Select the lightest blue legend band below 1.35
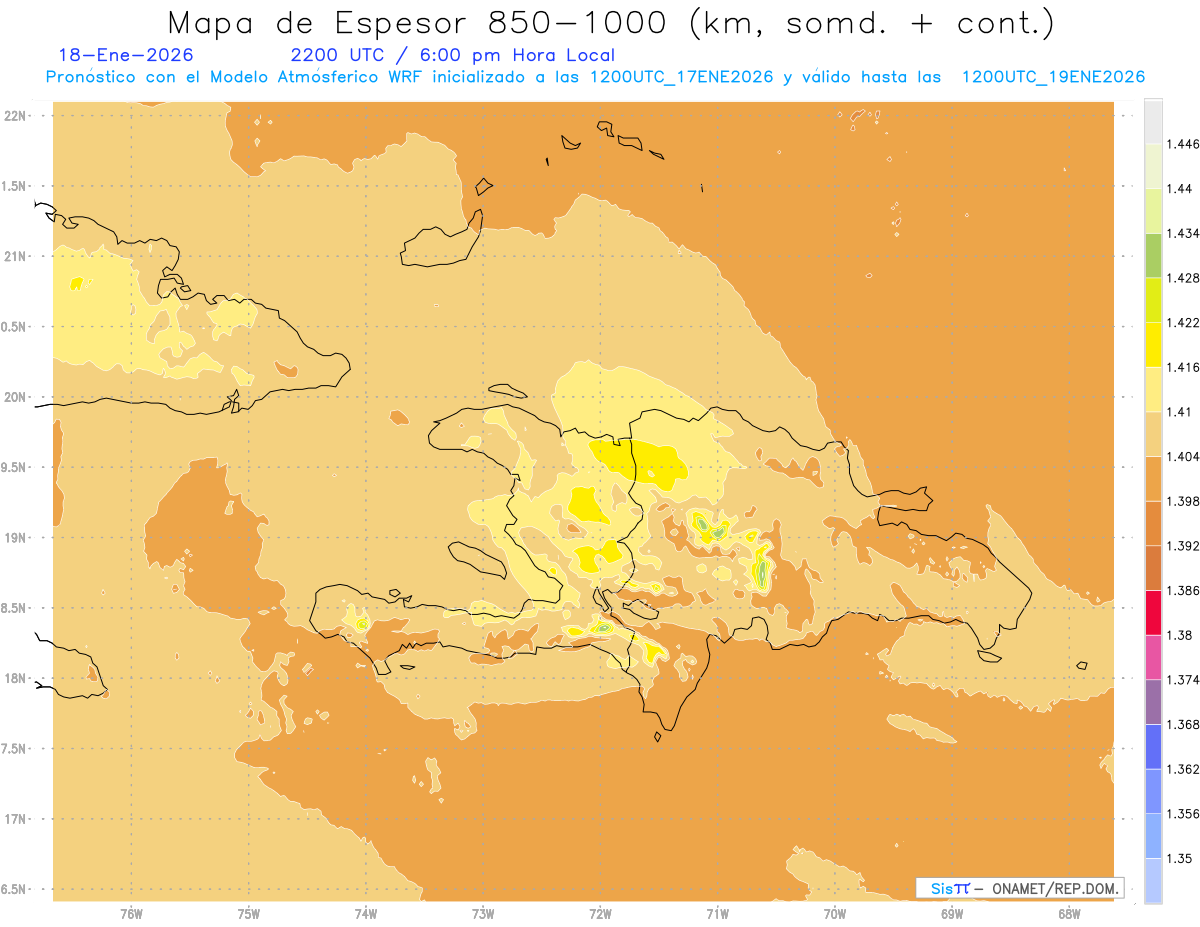The width and height of the screenshot is (1200, 927). click(x=1153, y=880)
